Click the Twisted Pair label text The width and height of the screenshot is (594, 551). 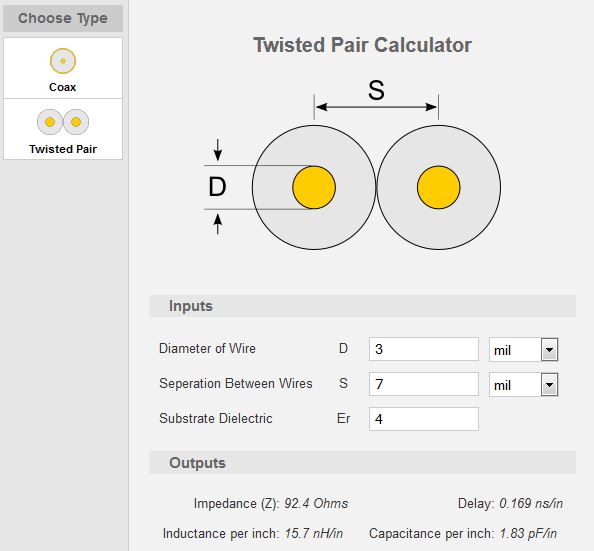(x=63, y=149)
